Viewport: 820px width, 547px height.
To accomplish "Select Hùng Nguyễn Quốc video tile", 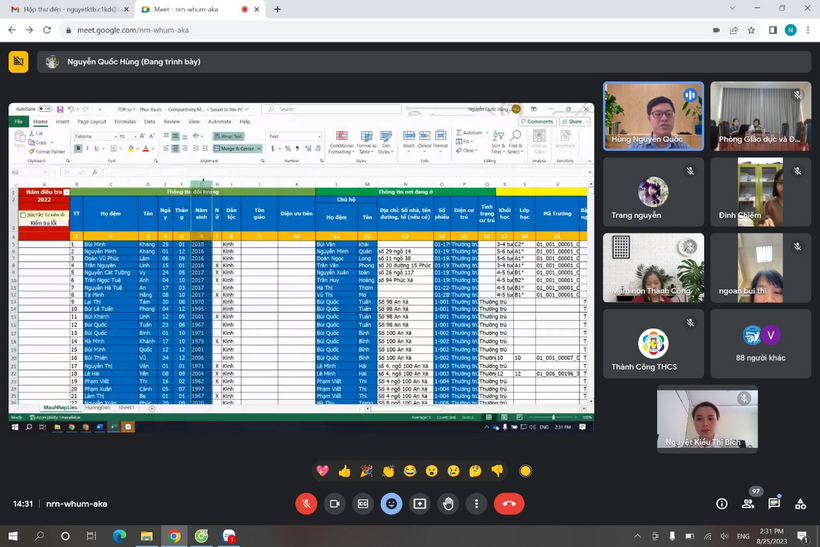I will pyautogui.click(x=653, y=116).
